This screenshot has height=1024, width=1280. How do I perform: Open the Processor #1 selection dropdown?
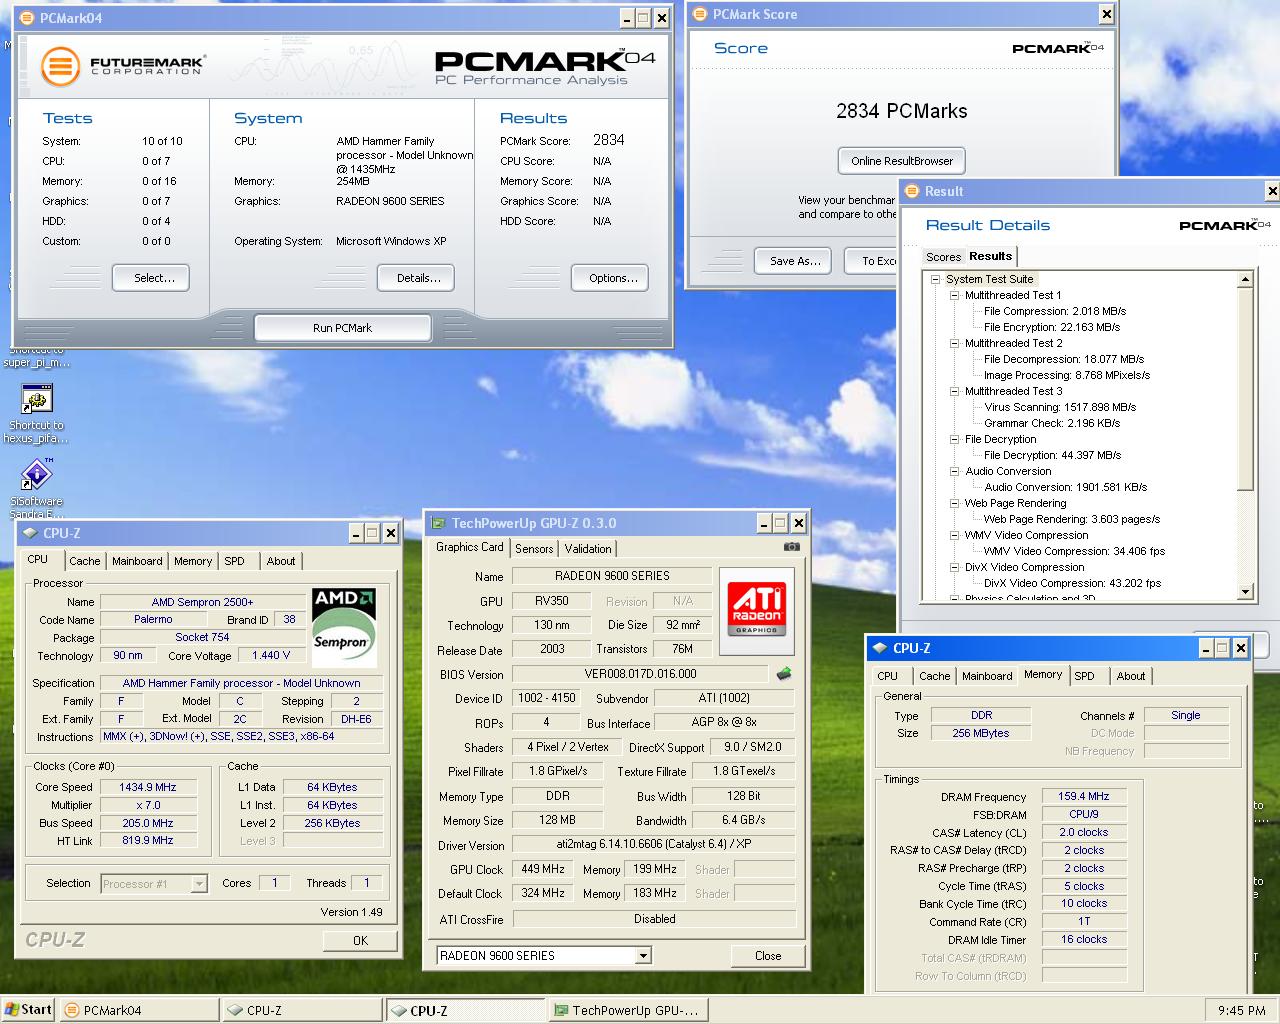[199, 883]
